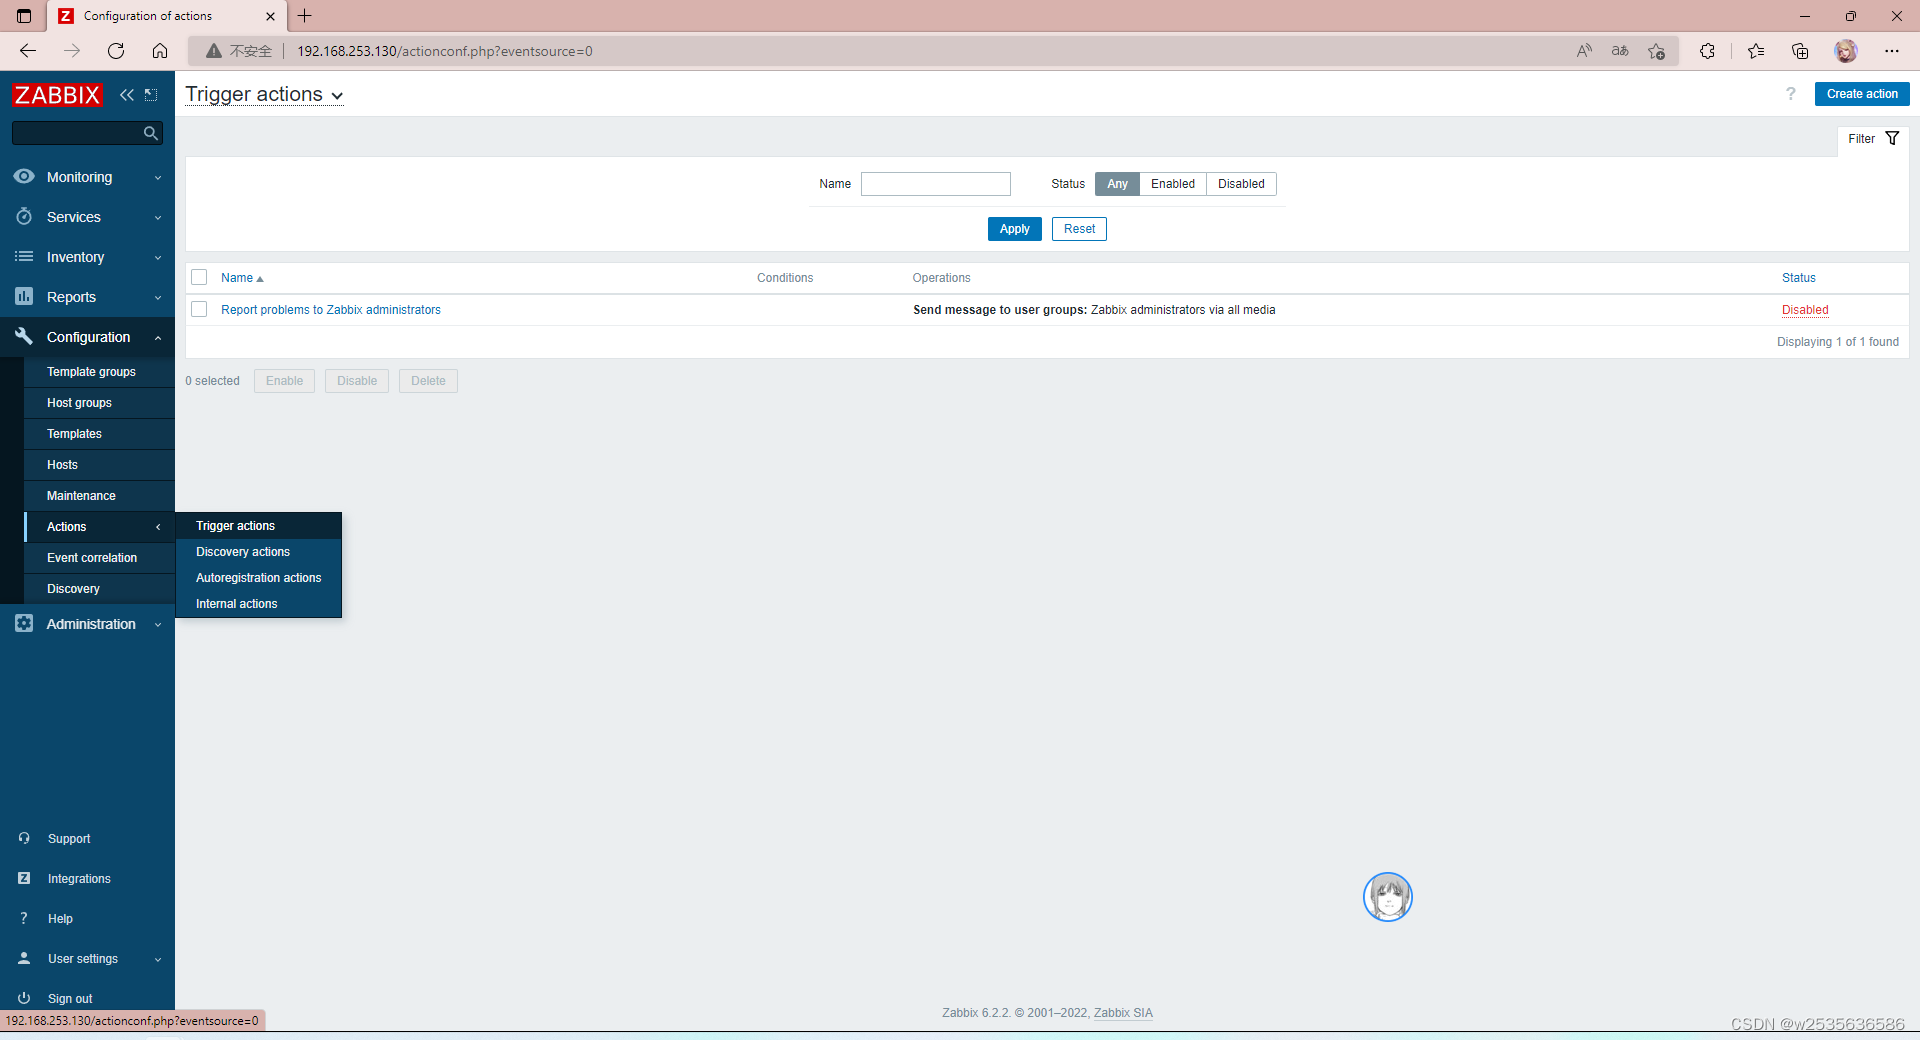Click the browser refresh icon
This screenshot has height=1040, width=1920.
tap(116, 51)
